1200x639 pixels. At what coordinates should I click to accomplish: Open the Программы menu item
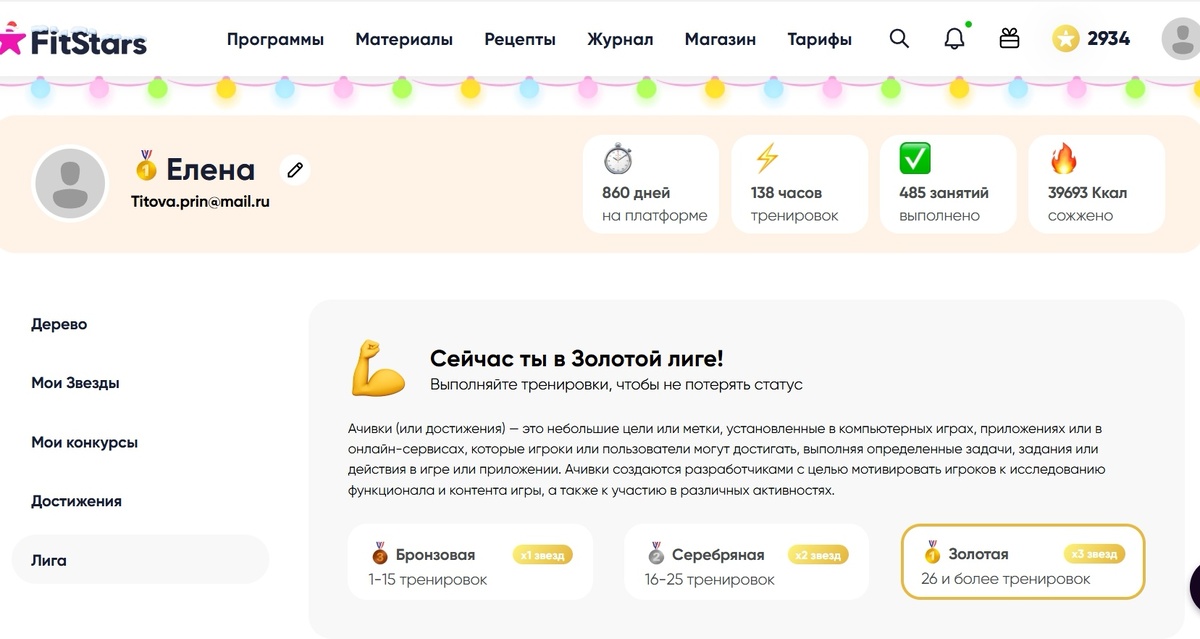(x=275, y=38)
